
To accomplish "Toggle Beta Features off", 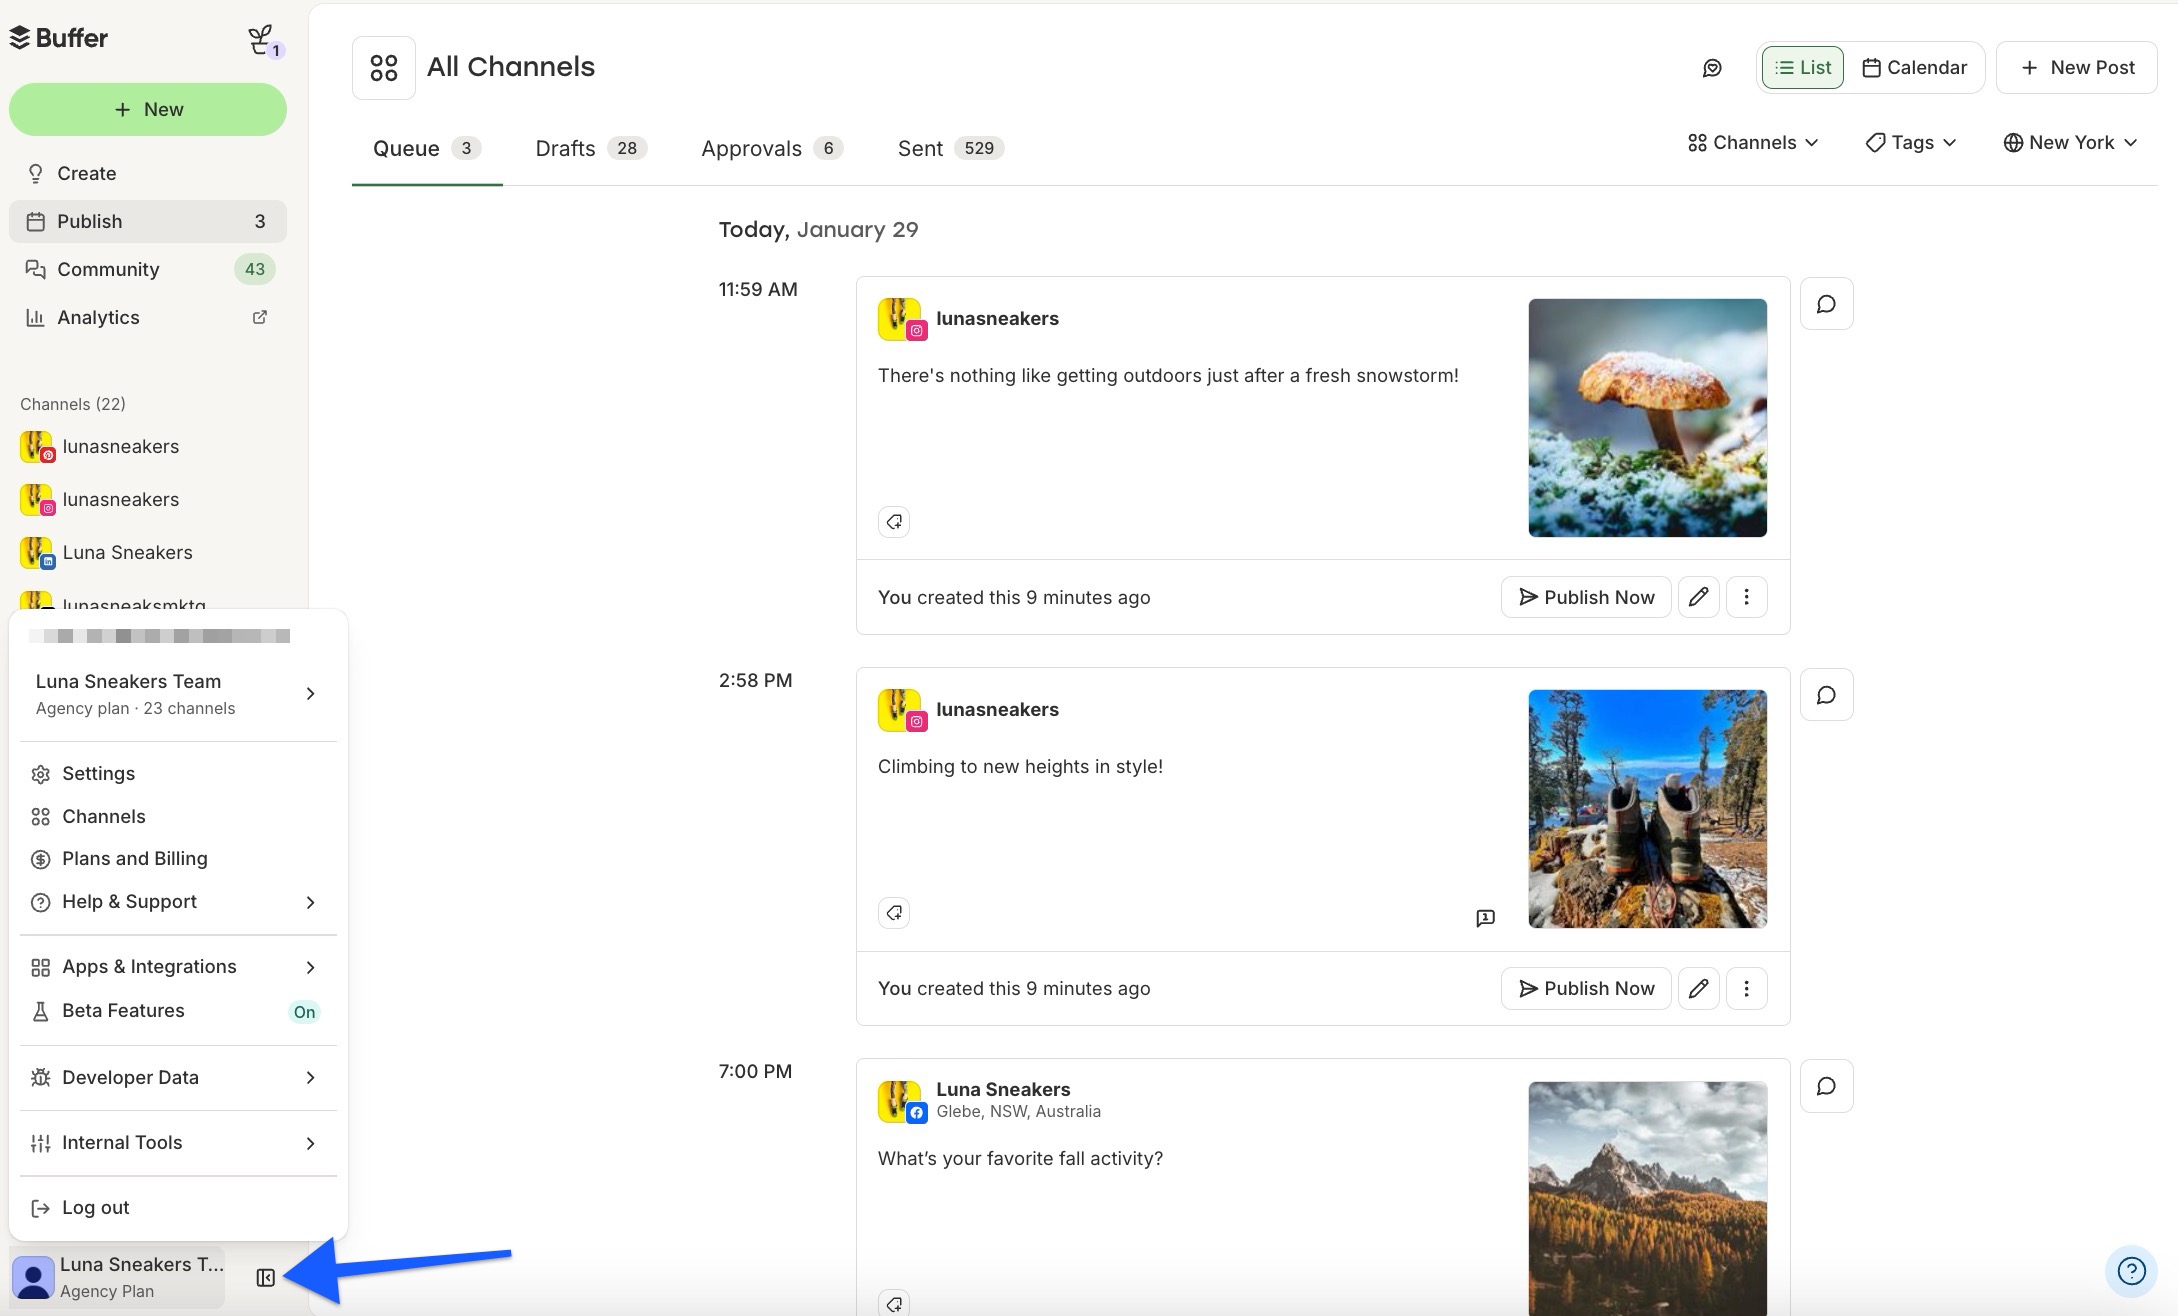I will point(303,1011).
